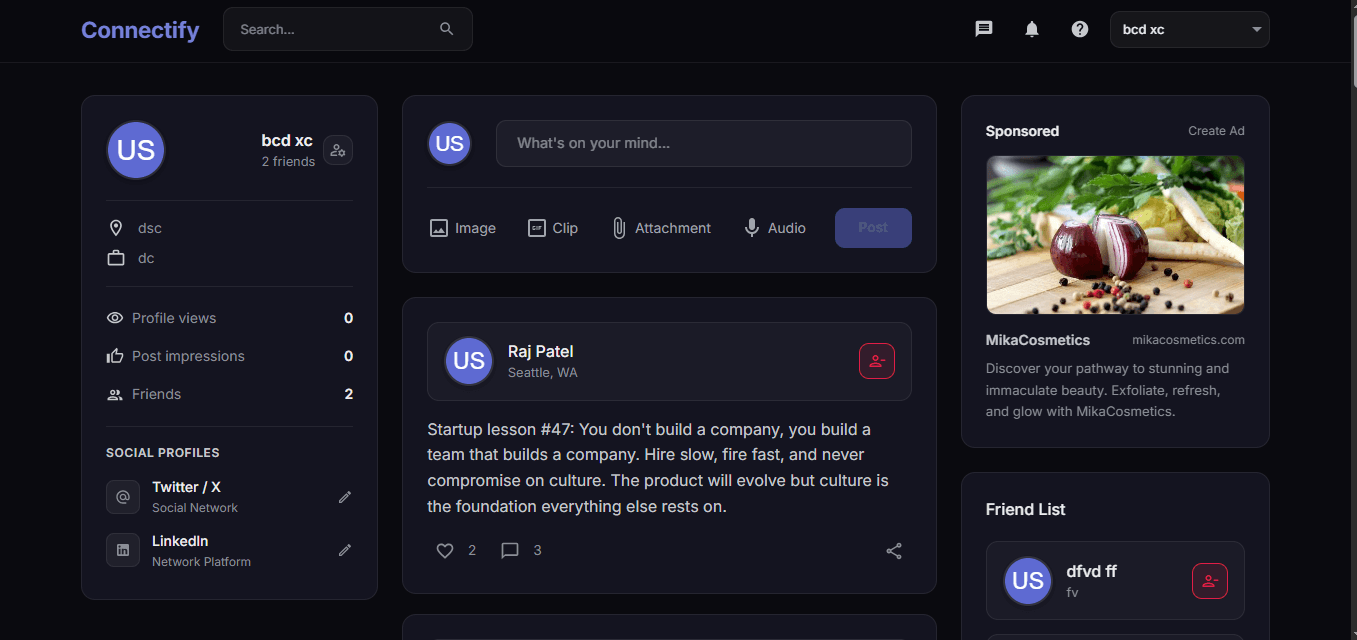This screenshot has height=640, width=1357.
Task: Click the Startup lesson #47 post text
Action: [x=658, y=468]
